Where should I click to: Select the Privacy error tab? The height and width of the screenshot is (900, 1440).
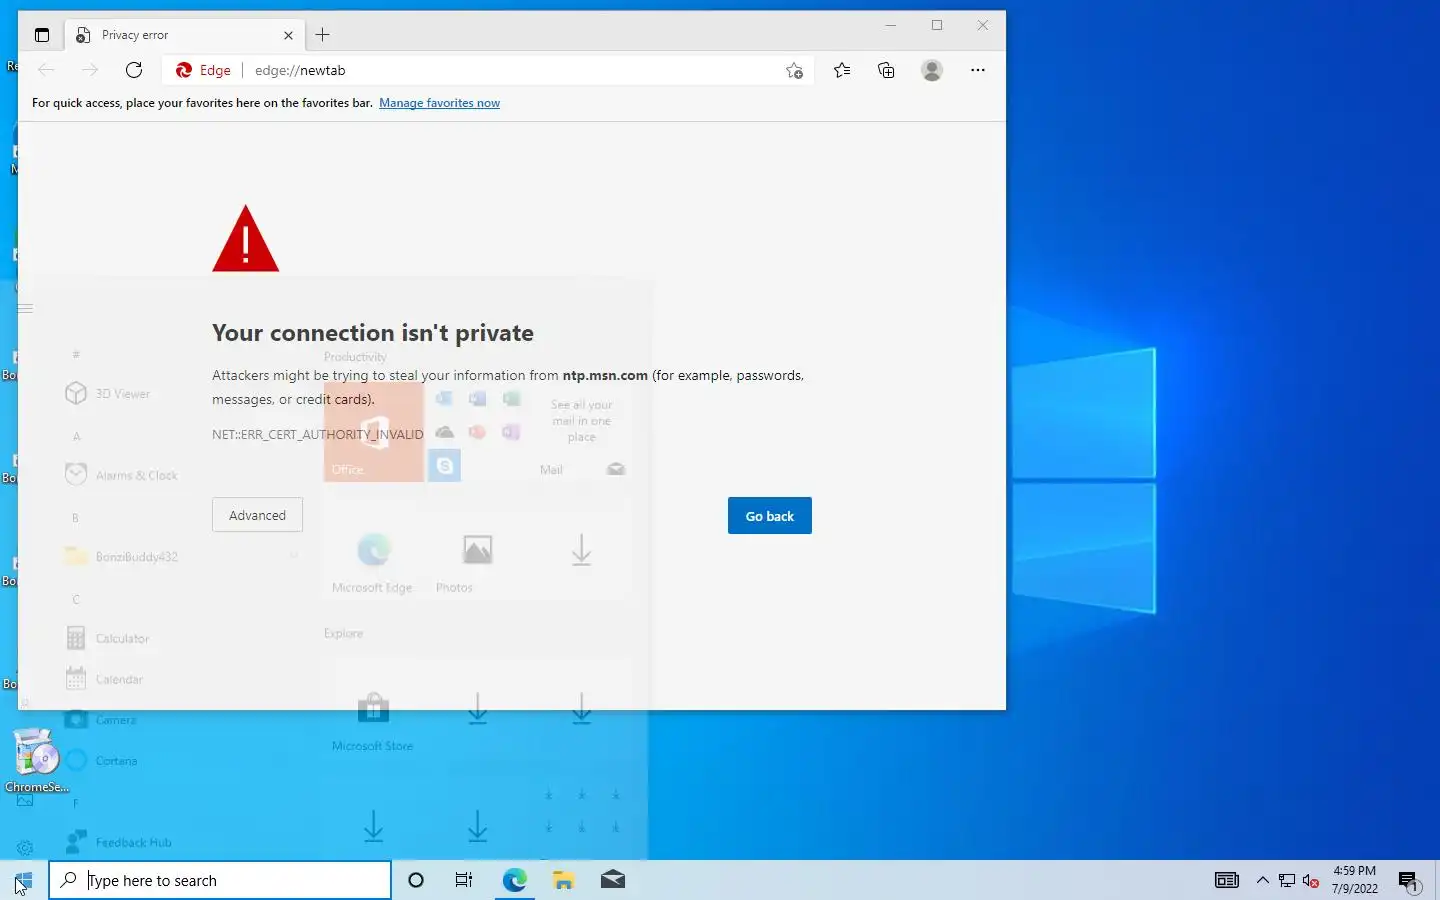[x=185, y=35]
